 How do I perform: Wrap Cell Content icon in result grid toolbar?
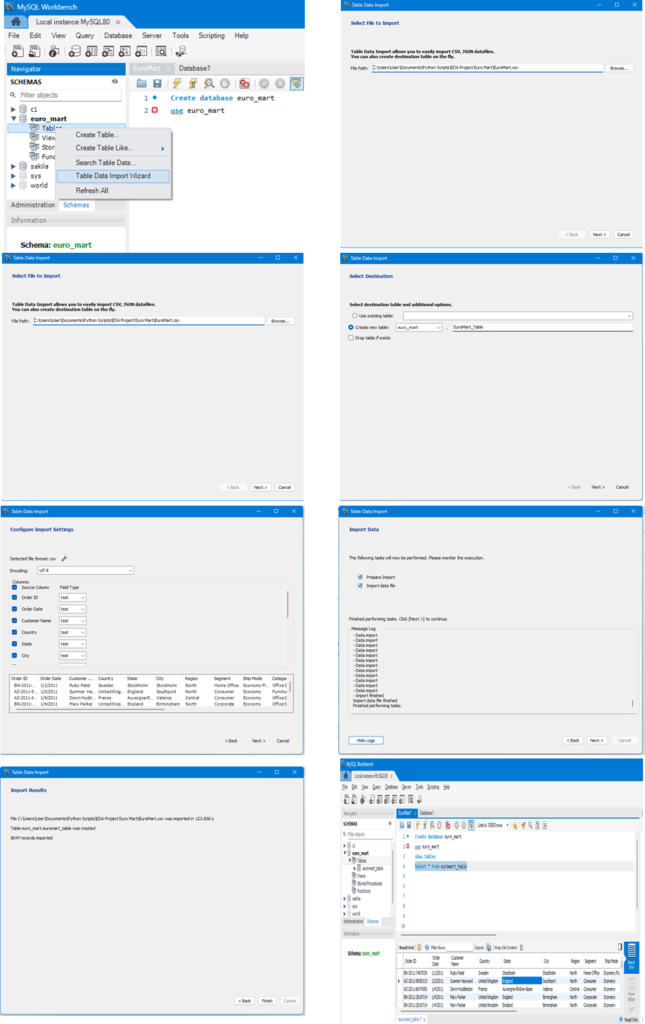coord(521,947)
